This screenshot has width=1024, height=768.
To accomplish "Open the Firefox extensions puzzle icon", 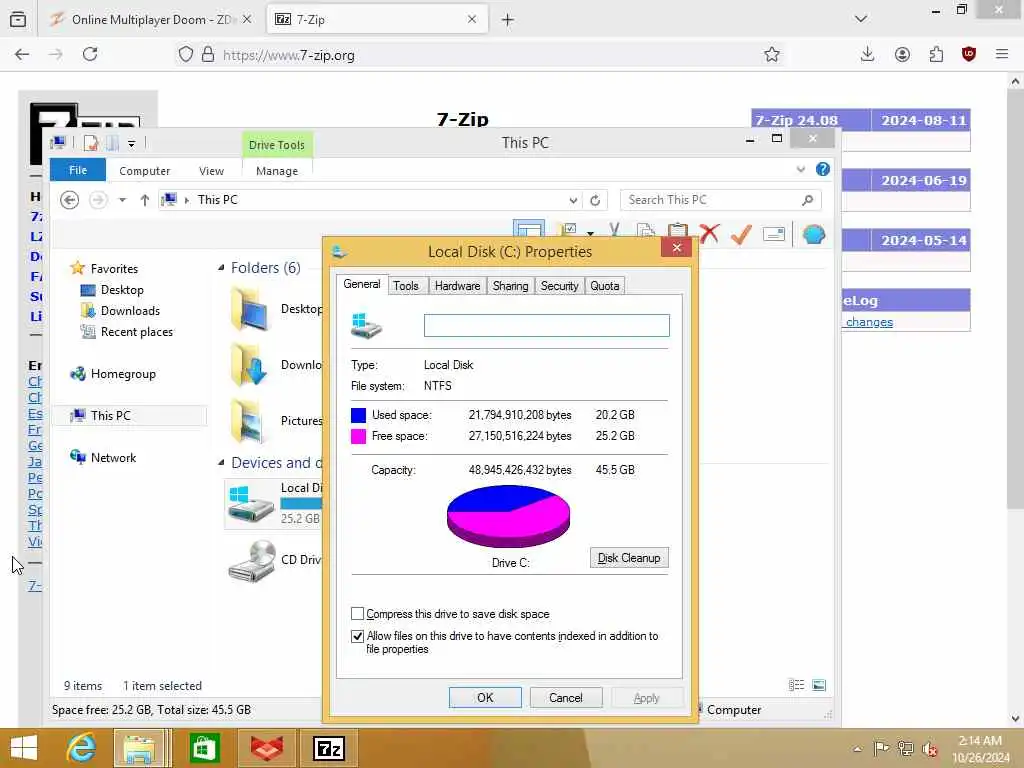I will [936, 55].
